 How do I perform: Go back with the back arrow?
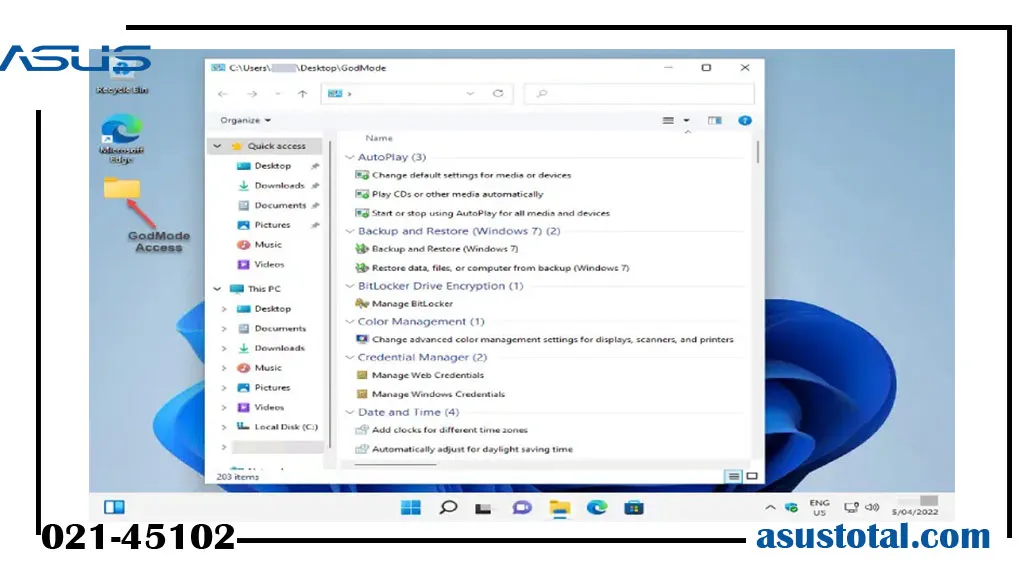pyautogui.click(x=223, y=94)
